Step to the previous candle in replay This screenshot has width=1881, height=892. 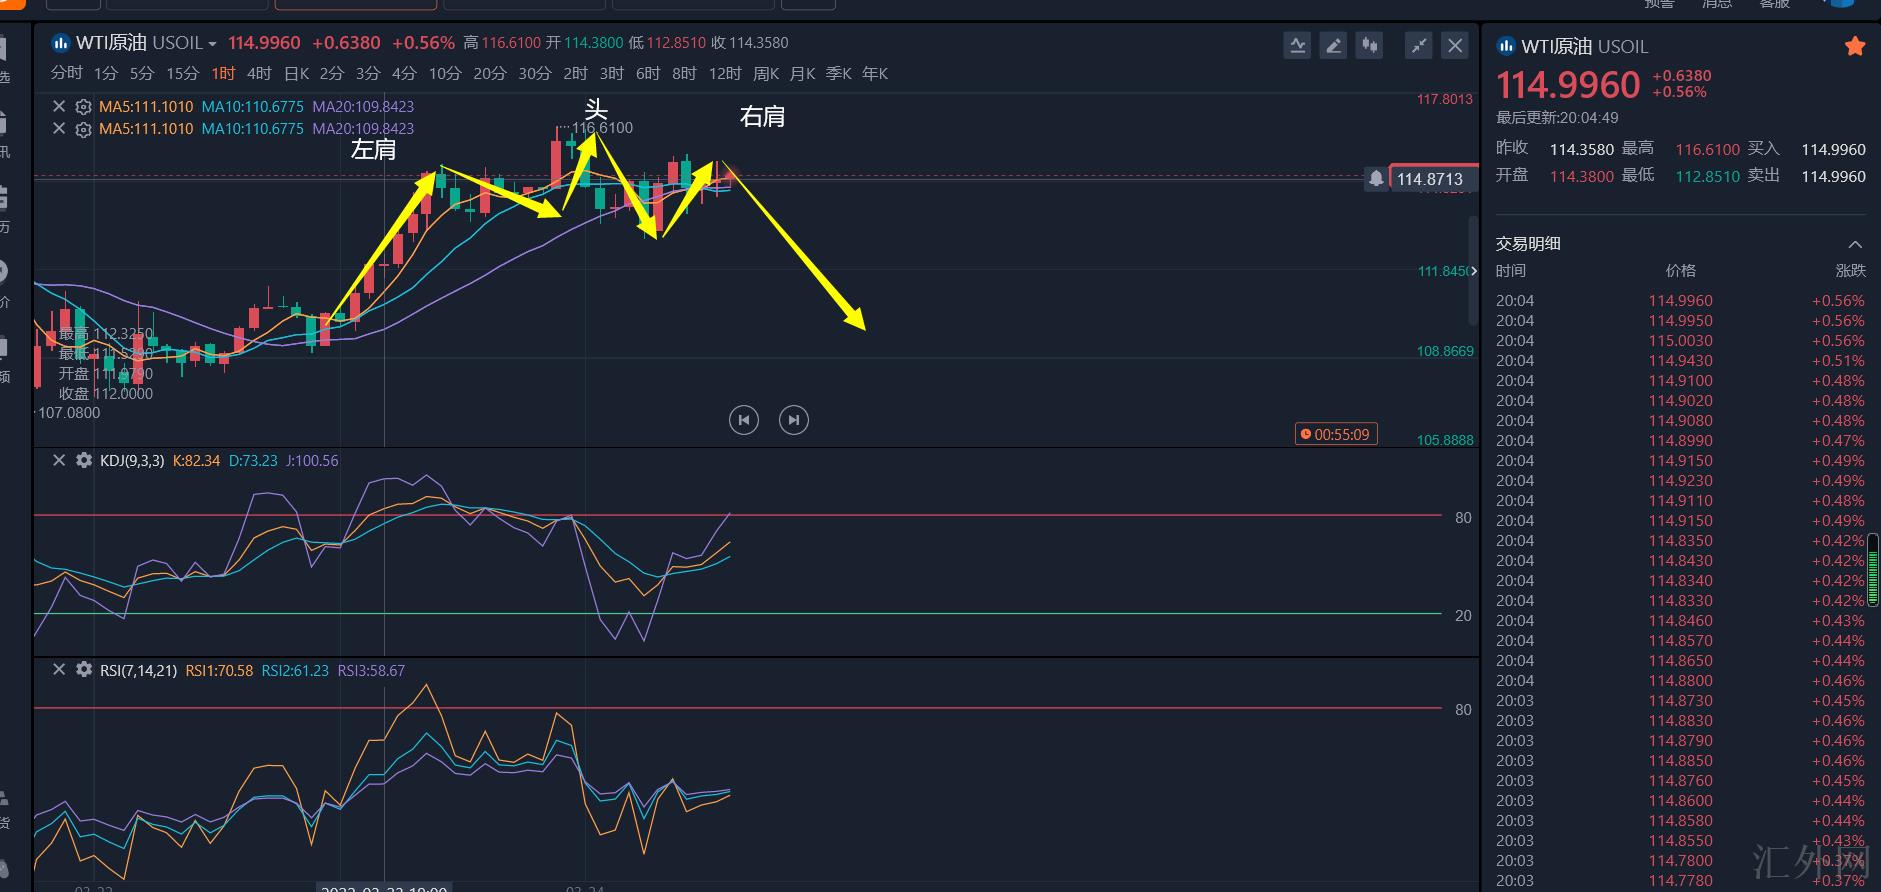[x=744, y=420]
